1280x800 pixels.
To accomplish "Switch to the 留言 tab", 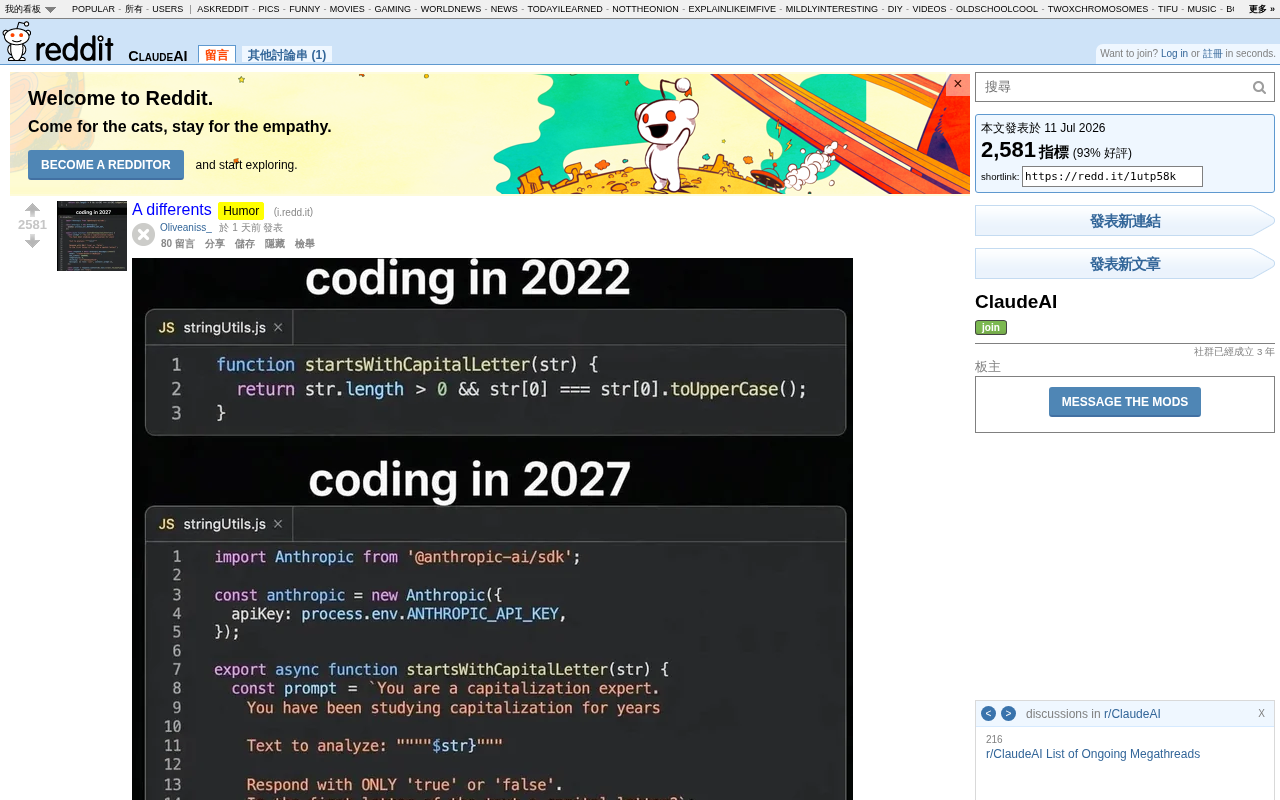I will 217,55.
